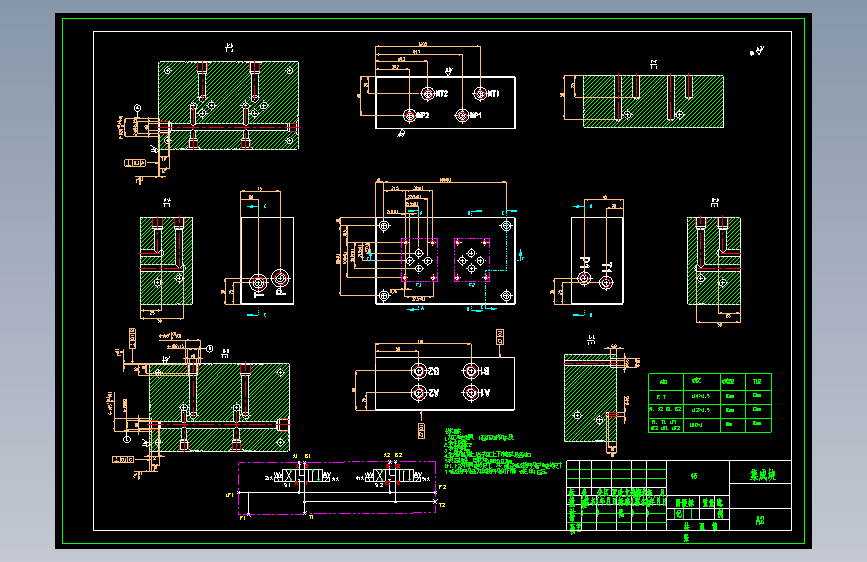Click the MP2 port label

(422, 116)
